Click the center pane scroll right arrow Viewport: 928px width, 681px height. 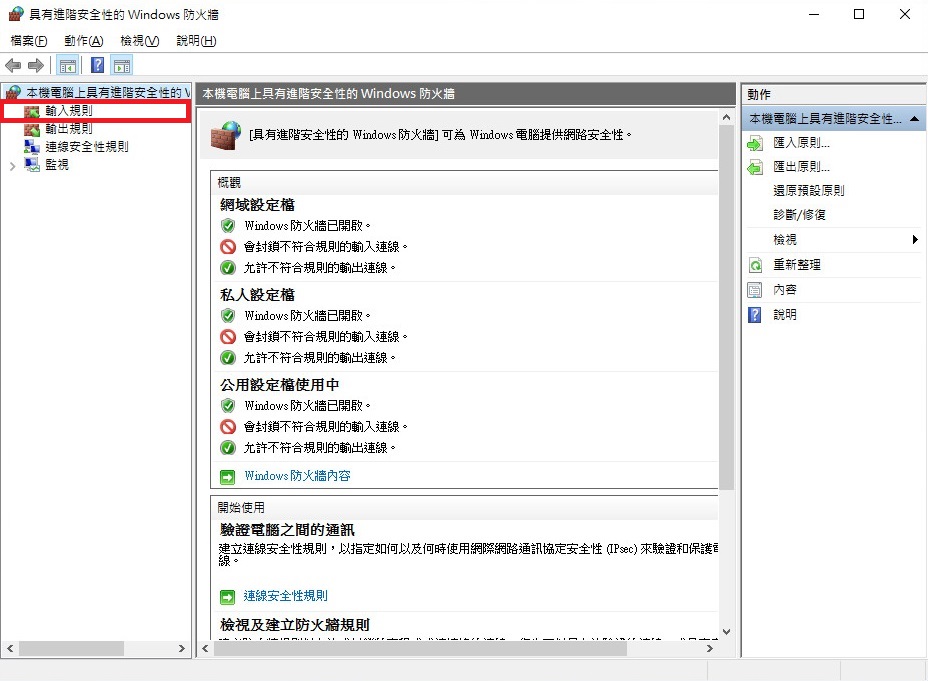[710, 648]
